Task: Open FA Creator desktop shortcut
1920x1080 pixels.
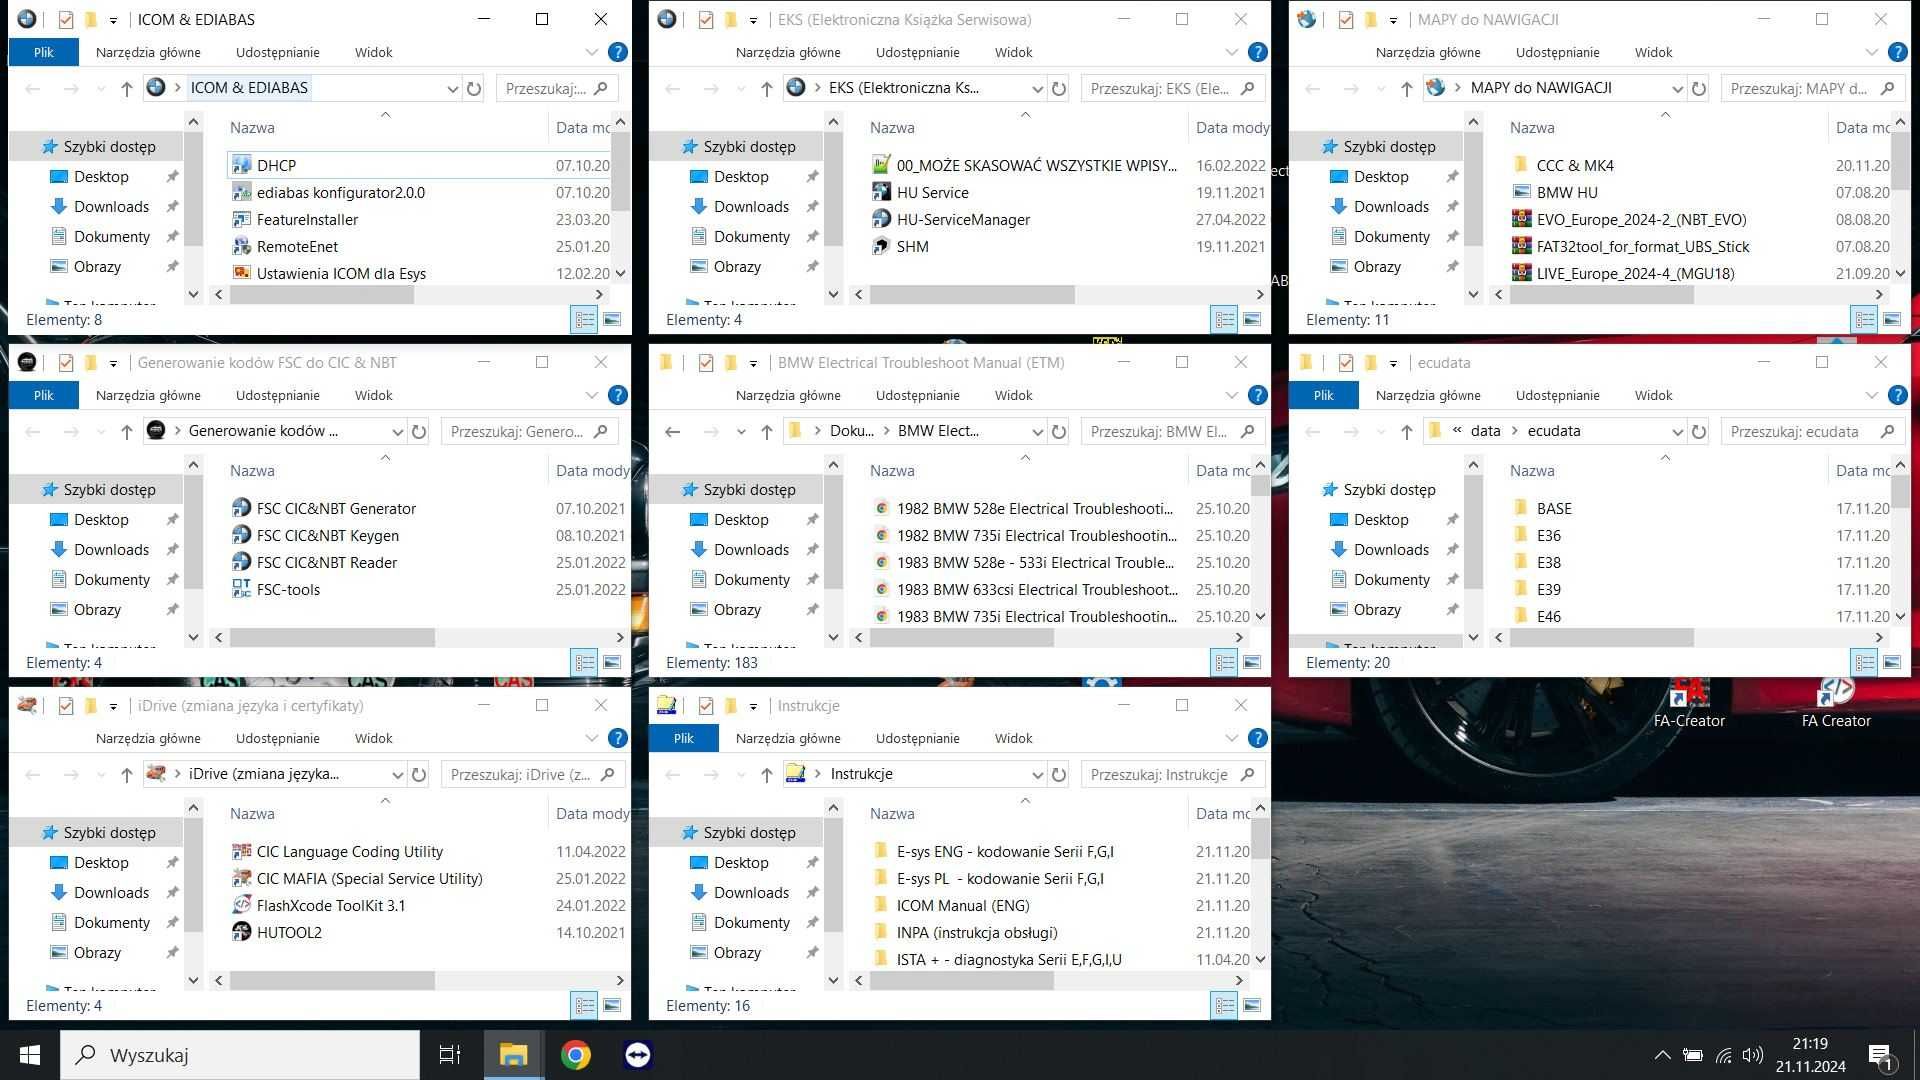Action: pyautogui.click(x=1836, y=704)
